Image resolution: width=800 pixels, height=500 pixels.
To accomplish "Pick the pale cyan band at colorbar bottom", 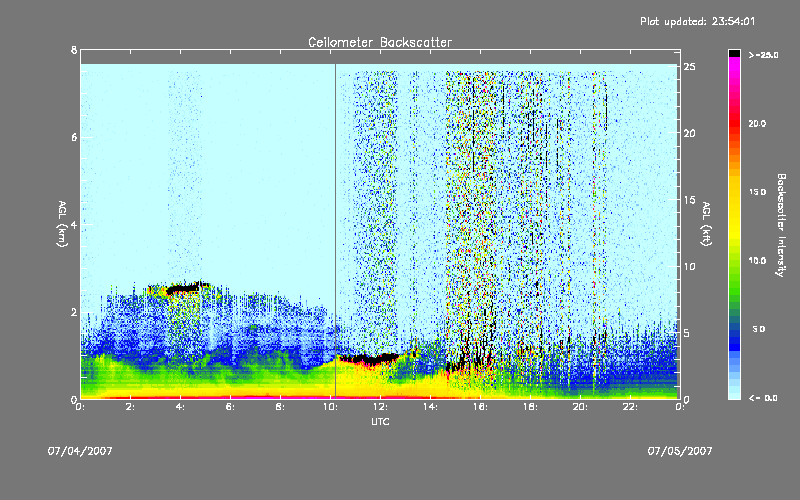I will 734,394.
